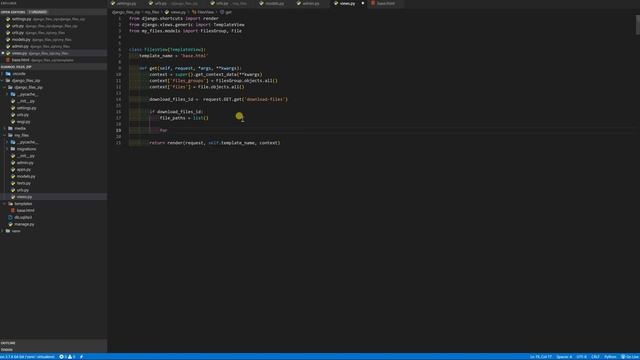
Task: Change file encoding via UTF-8
Action: 581,357
